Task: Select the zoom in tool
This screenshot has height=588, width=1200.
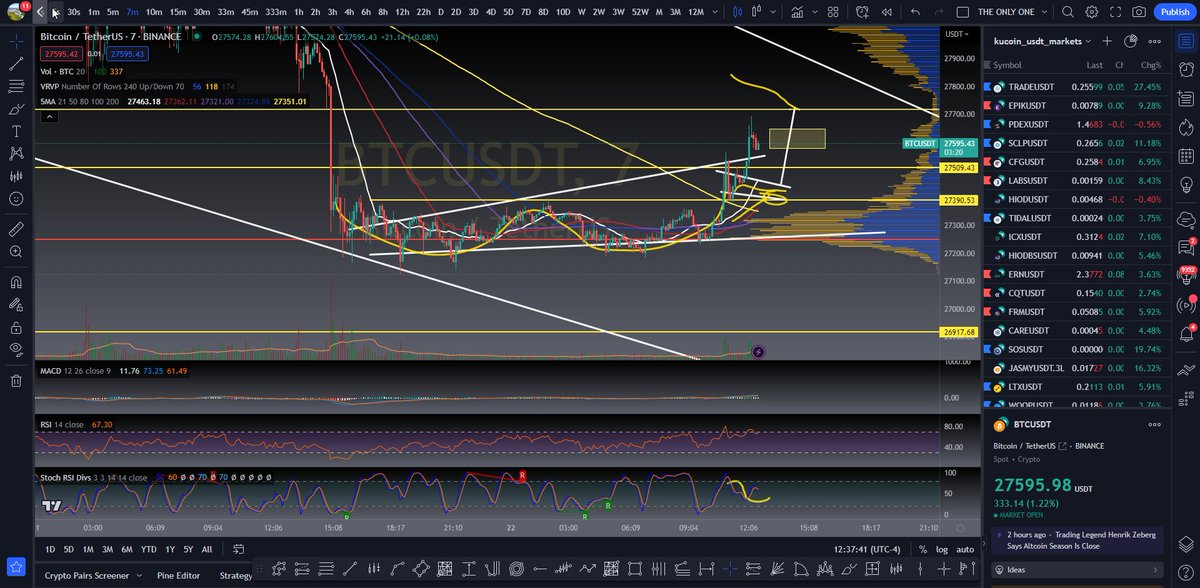Action: (16, 251)
